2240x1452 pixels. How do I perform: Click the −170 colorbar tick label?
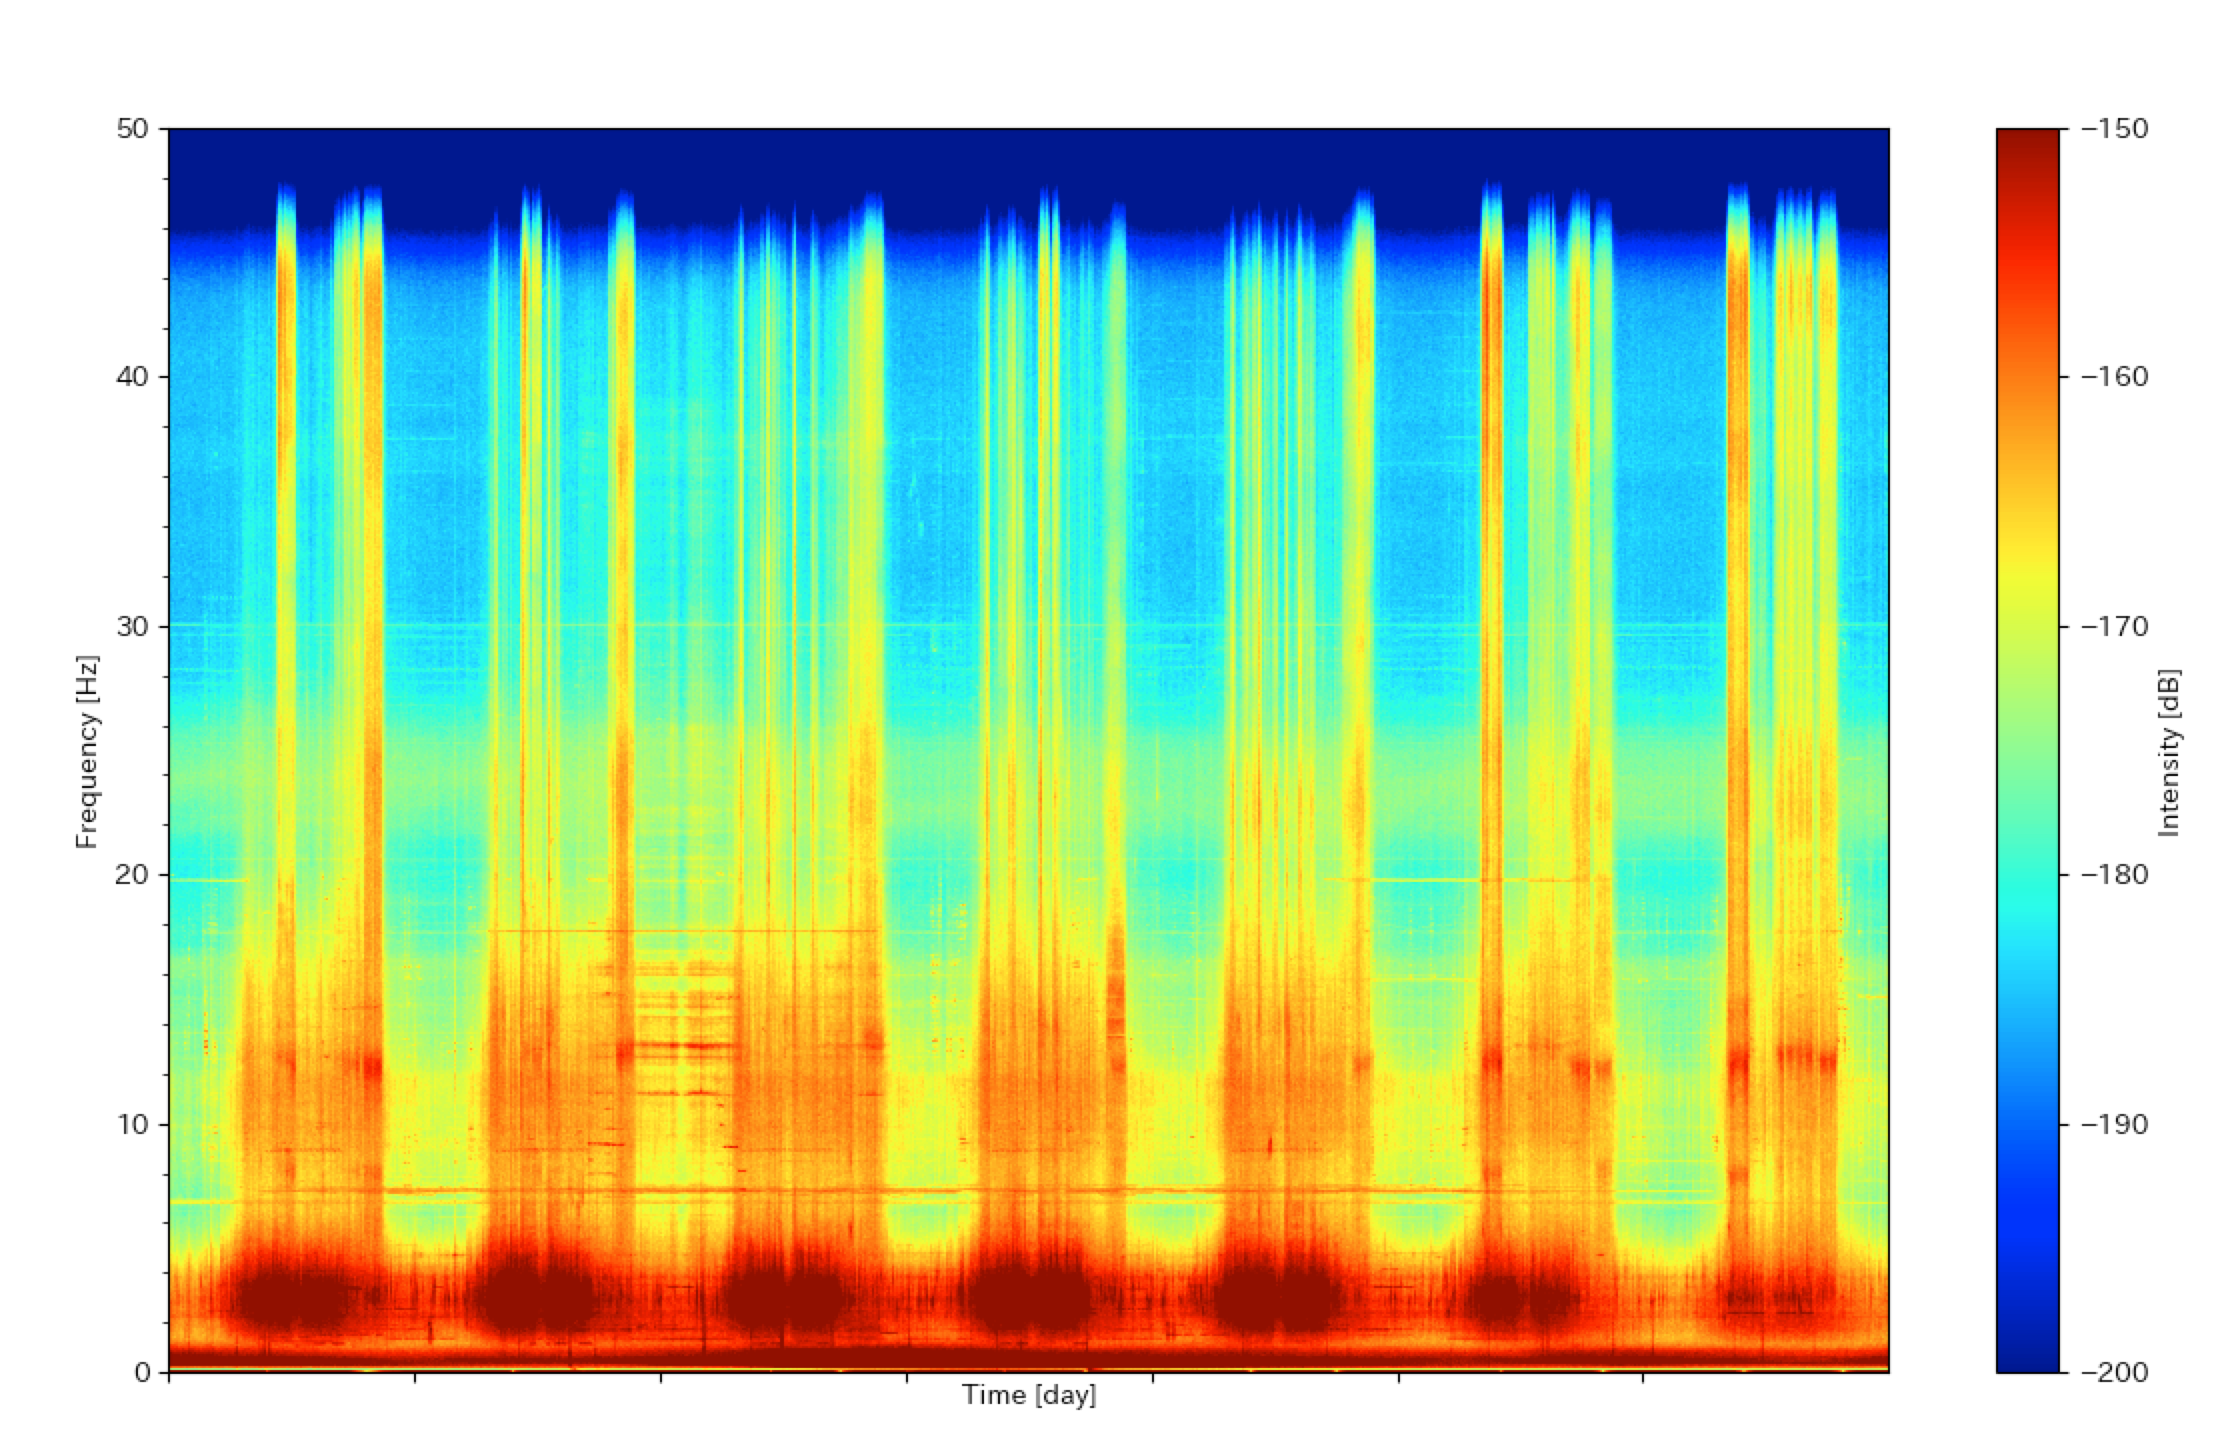pos(2113,626)
